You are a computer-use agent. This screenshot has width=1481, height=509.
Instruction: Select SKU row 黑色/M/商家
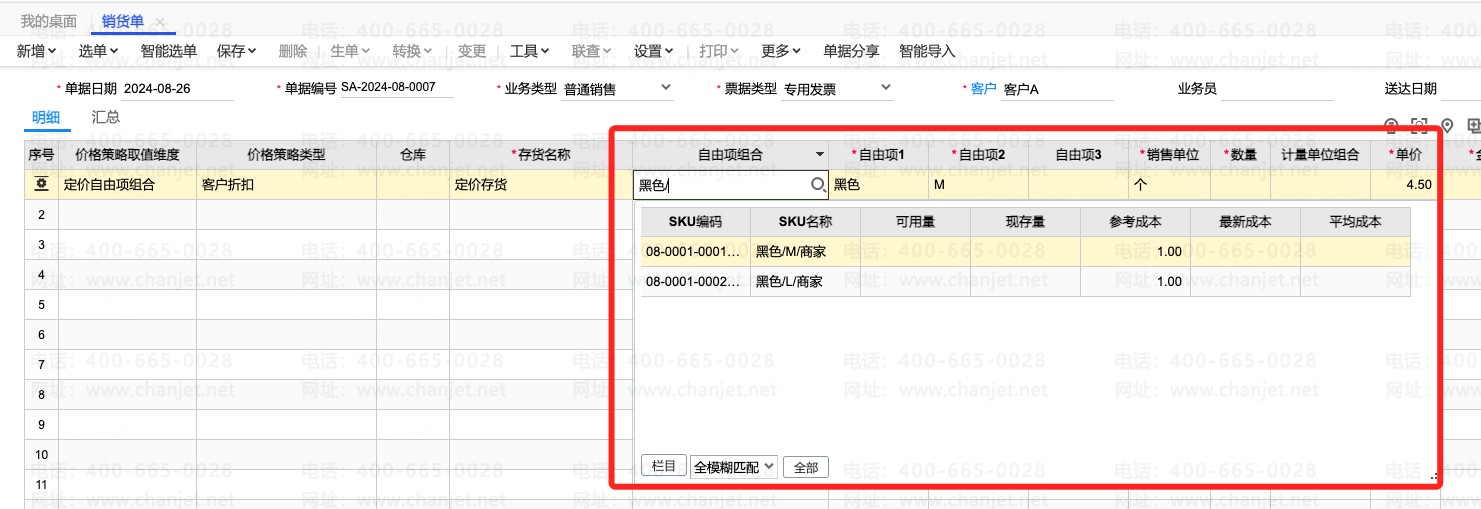[1025, 252]
